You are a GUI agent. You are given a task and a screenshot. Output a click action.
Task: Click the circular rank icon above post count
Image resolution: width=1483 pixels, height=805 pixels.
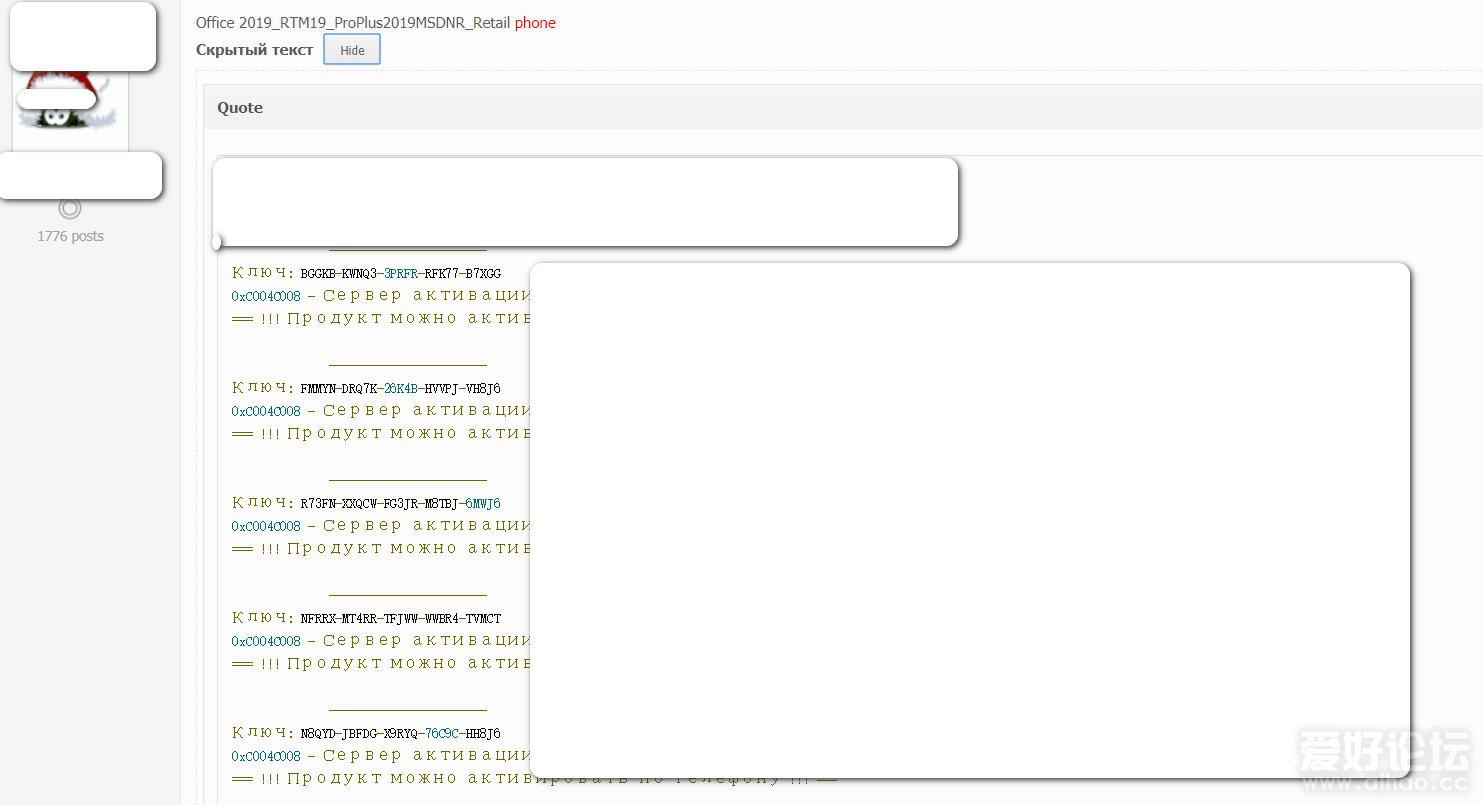(x=70, y=208)
